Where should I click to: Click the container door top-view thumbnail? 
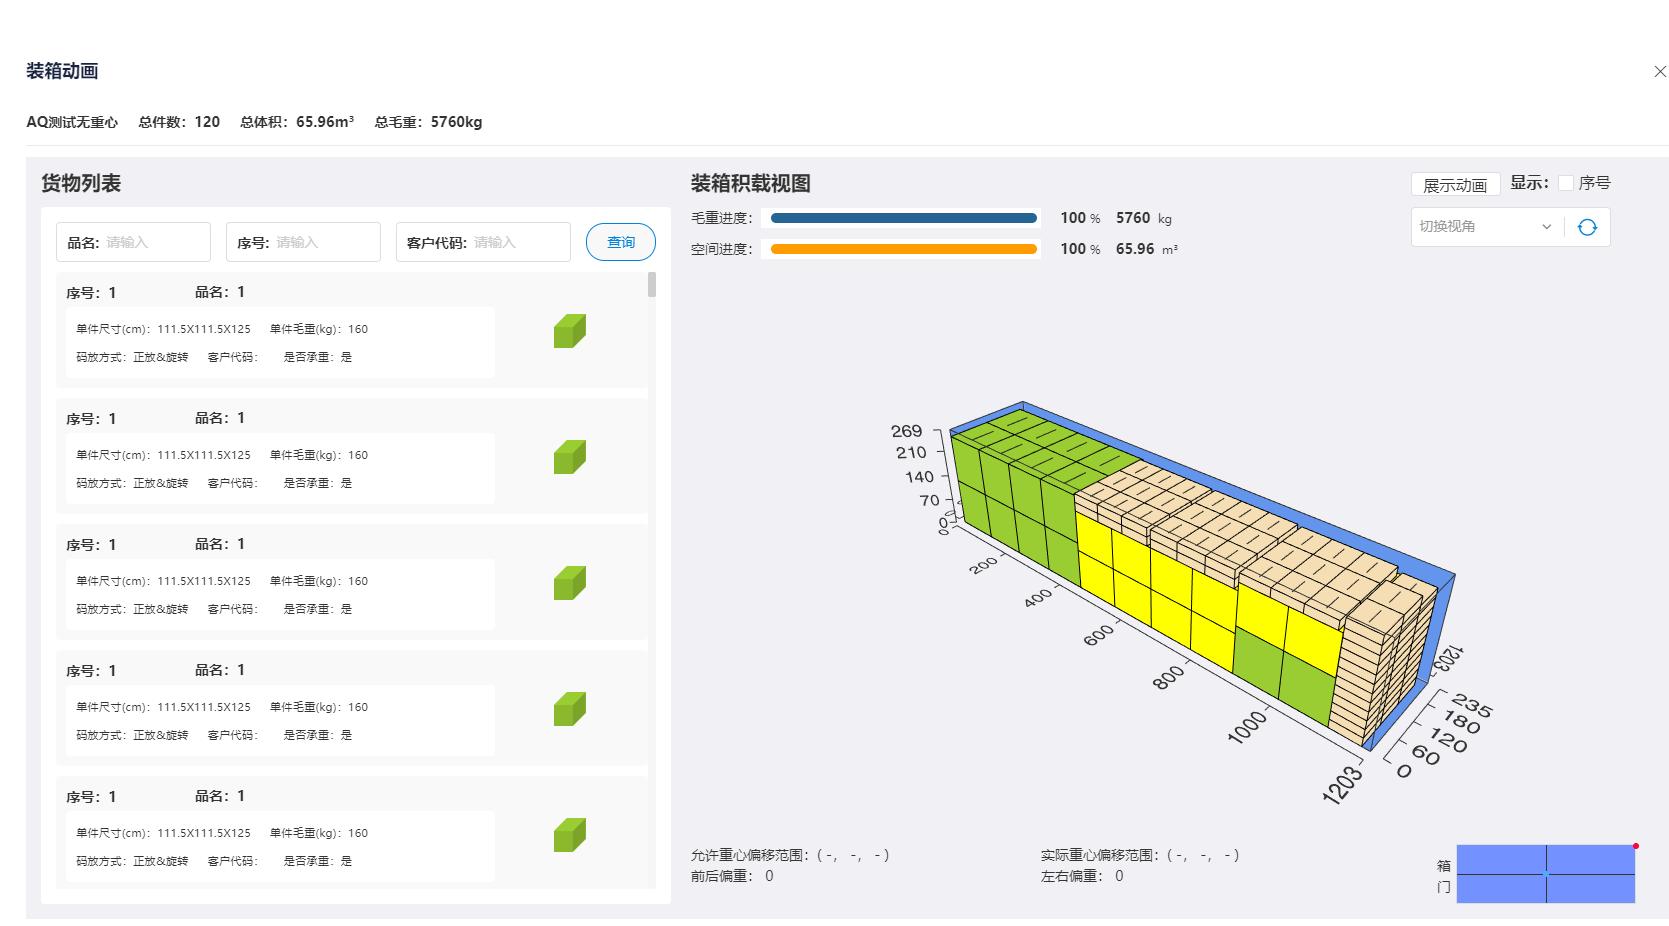[x=1545, y=874]
